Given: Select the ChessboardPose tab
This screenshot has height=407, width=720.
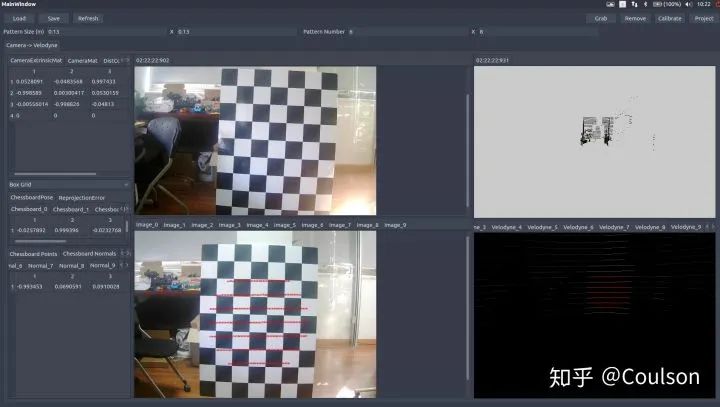Looking at the screenshot, I should coord(32,198).
